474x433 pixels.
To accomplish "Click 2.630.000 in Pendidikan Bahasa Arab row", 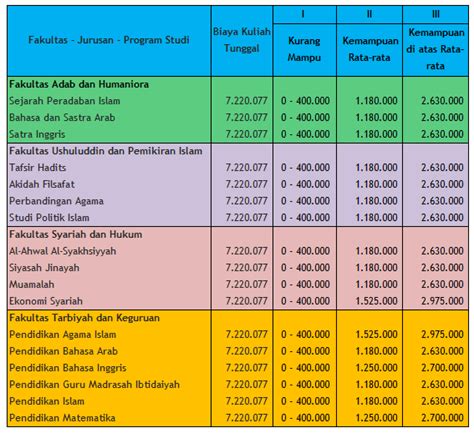I will tap(442, 351).
